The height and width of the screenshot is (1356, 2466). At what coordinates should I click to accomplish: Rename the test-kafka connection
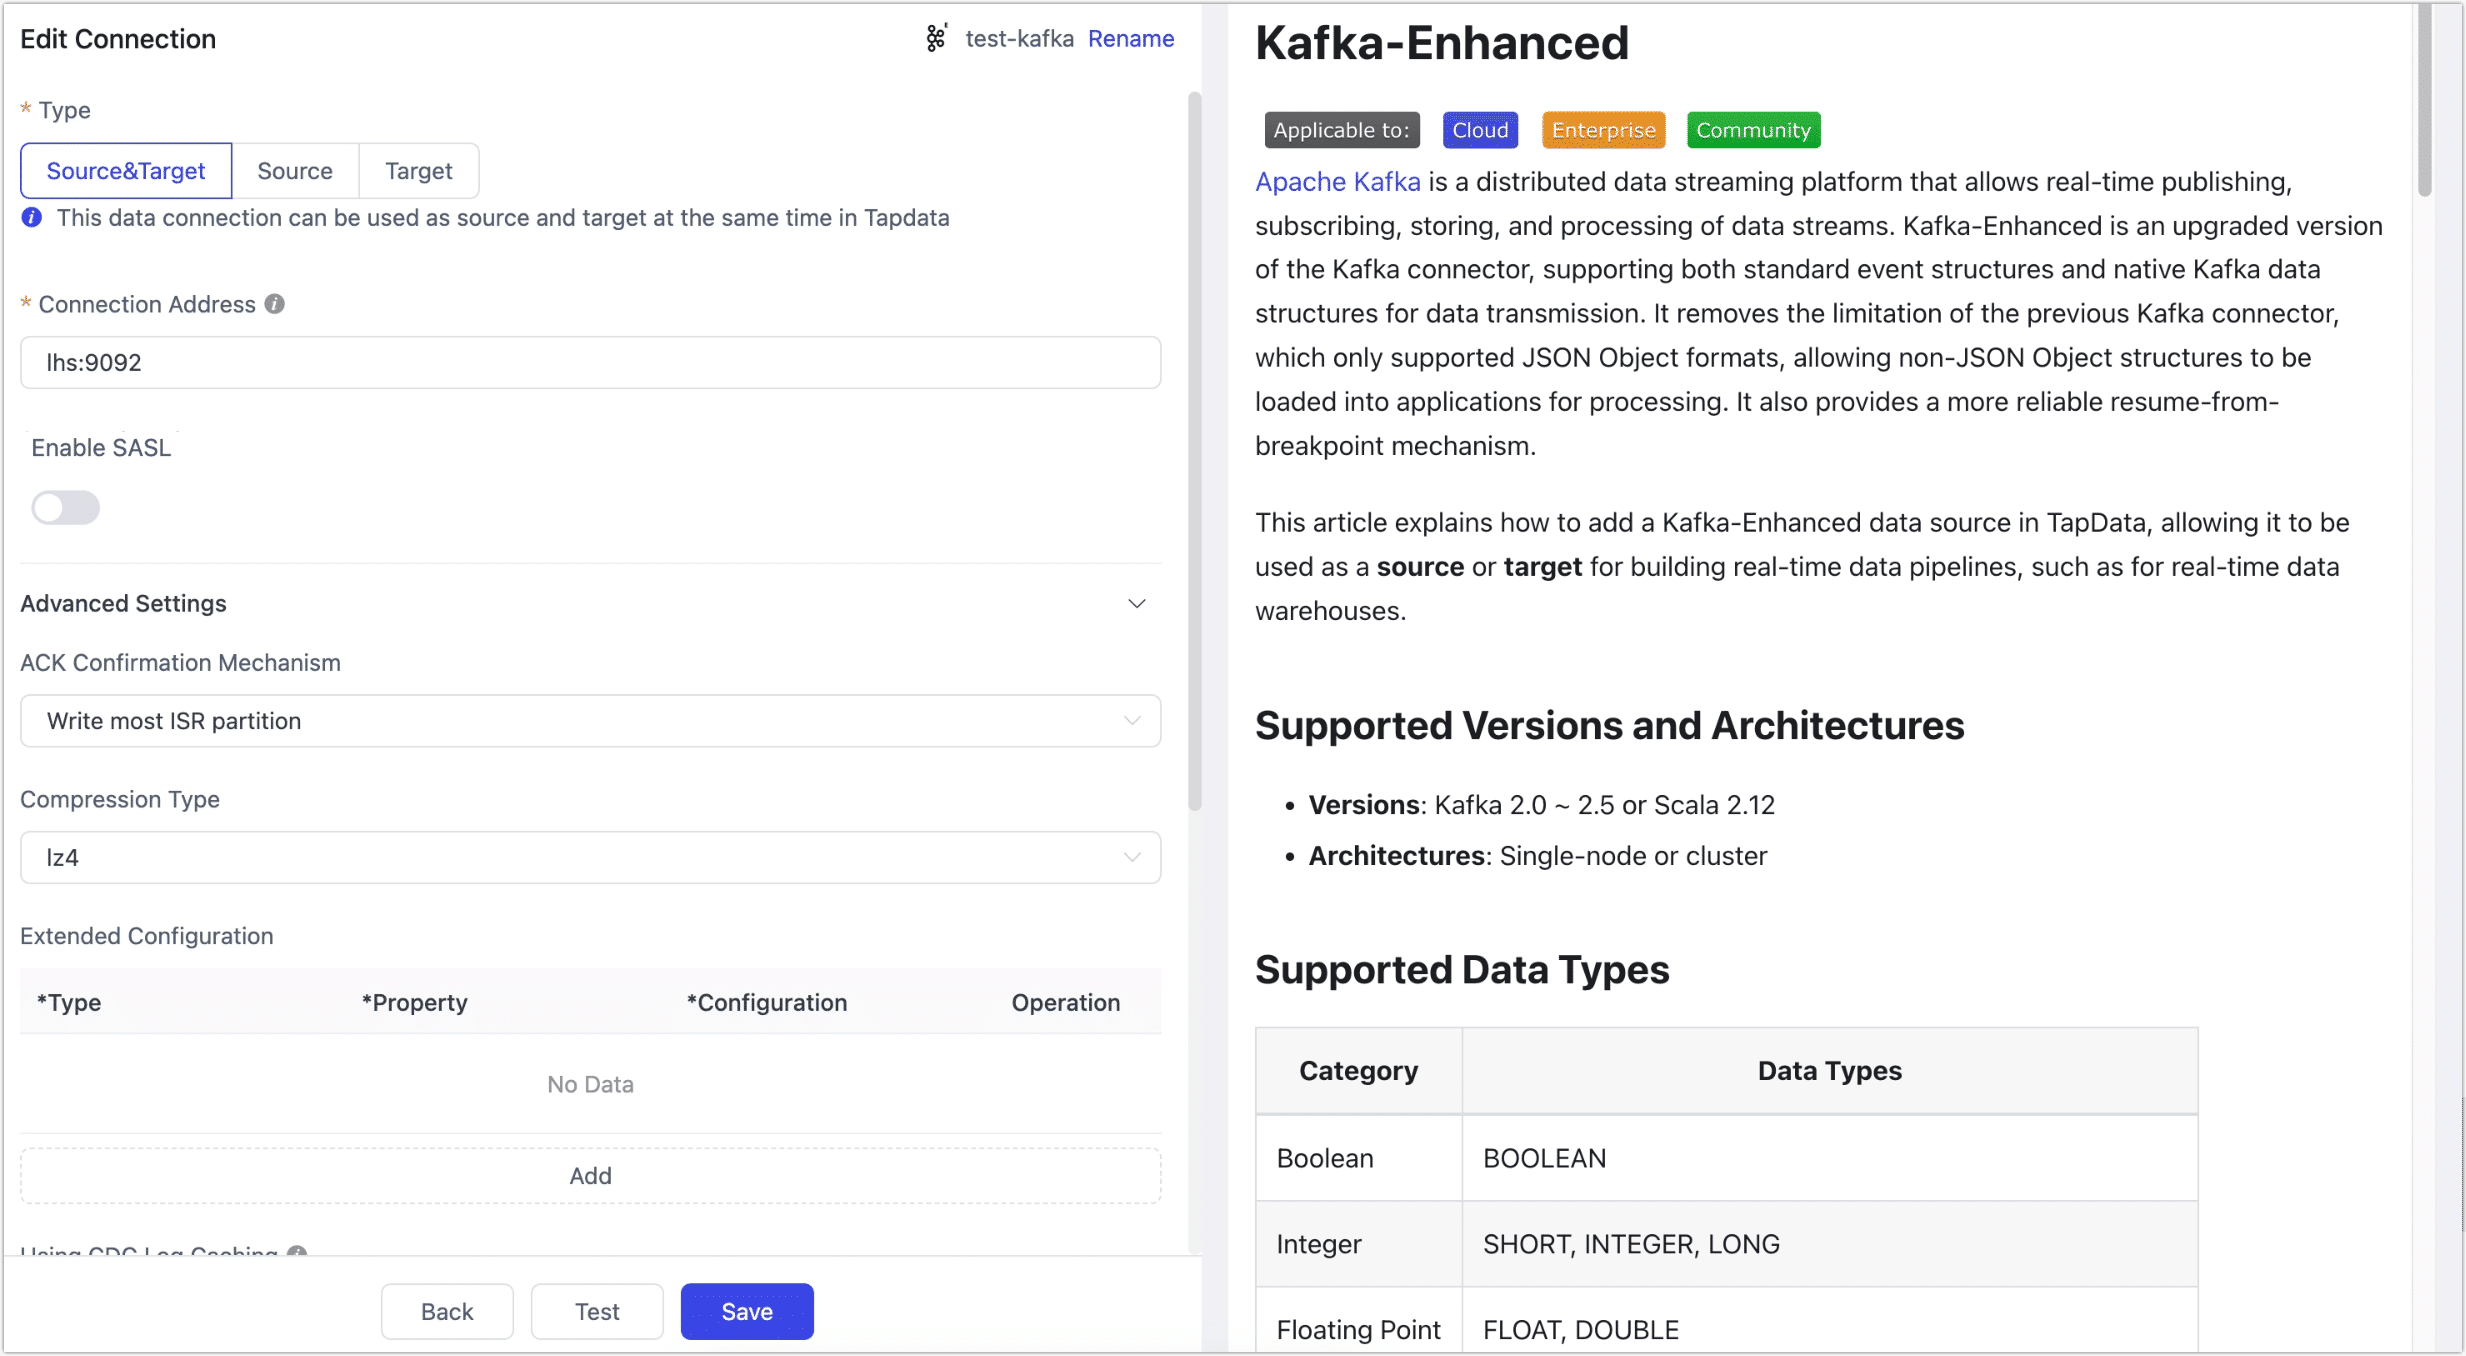tap(1131, 38)
